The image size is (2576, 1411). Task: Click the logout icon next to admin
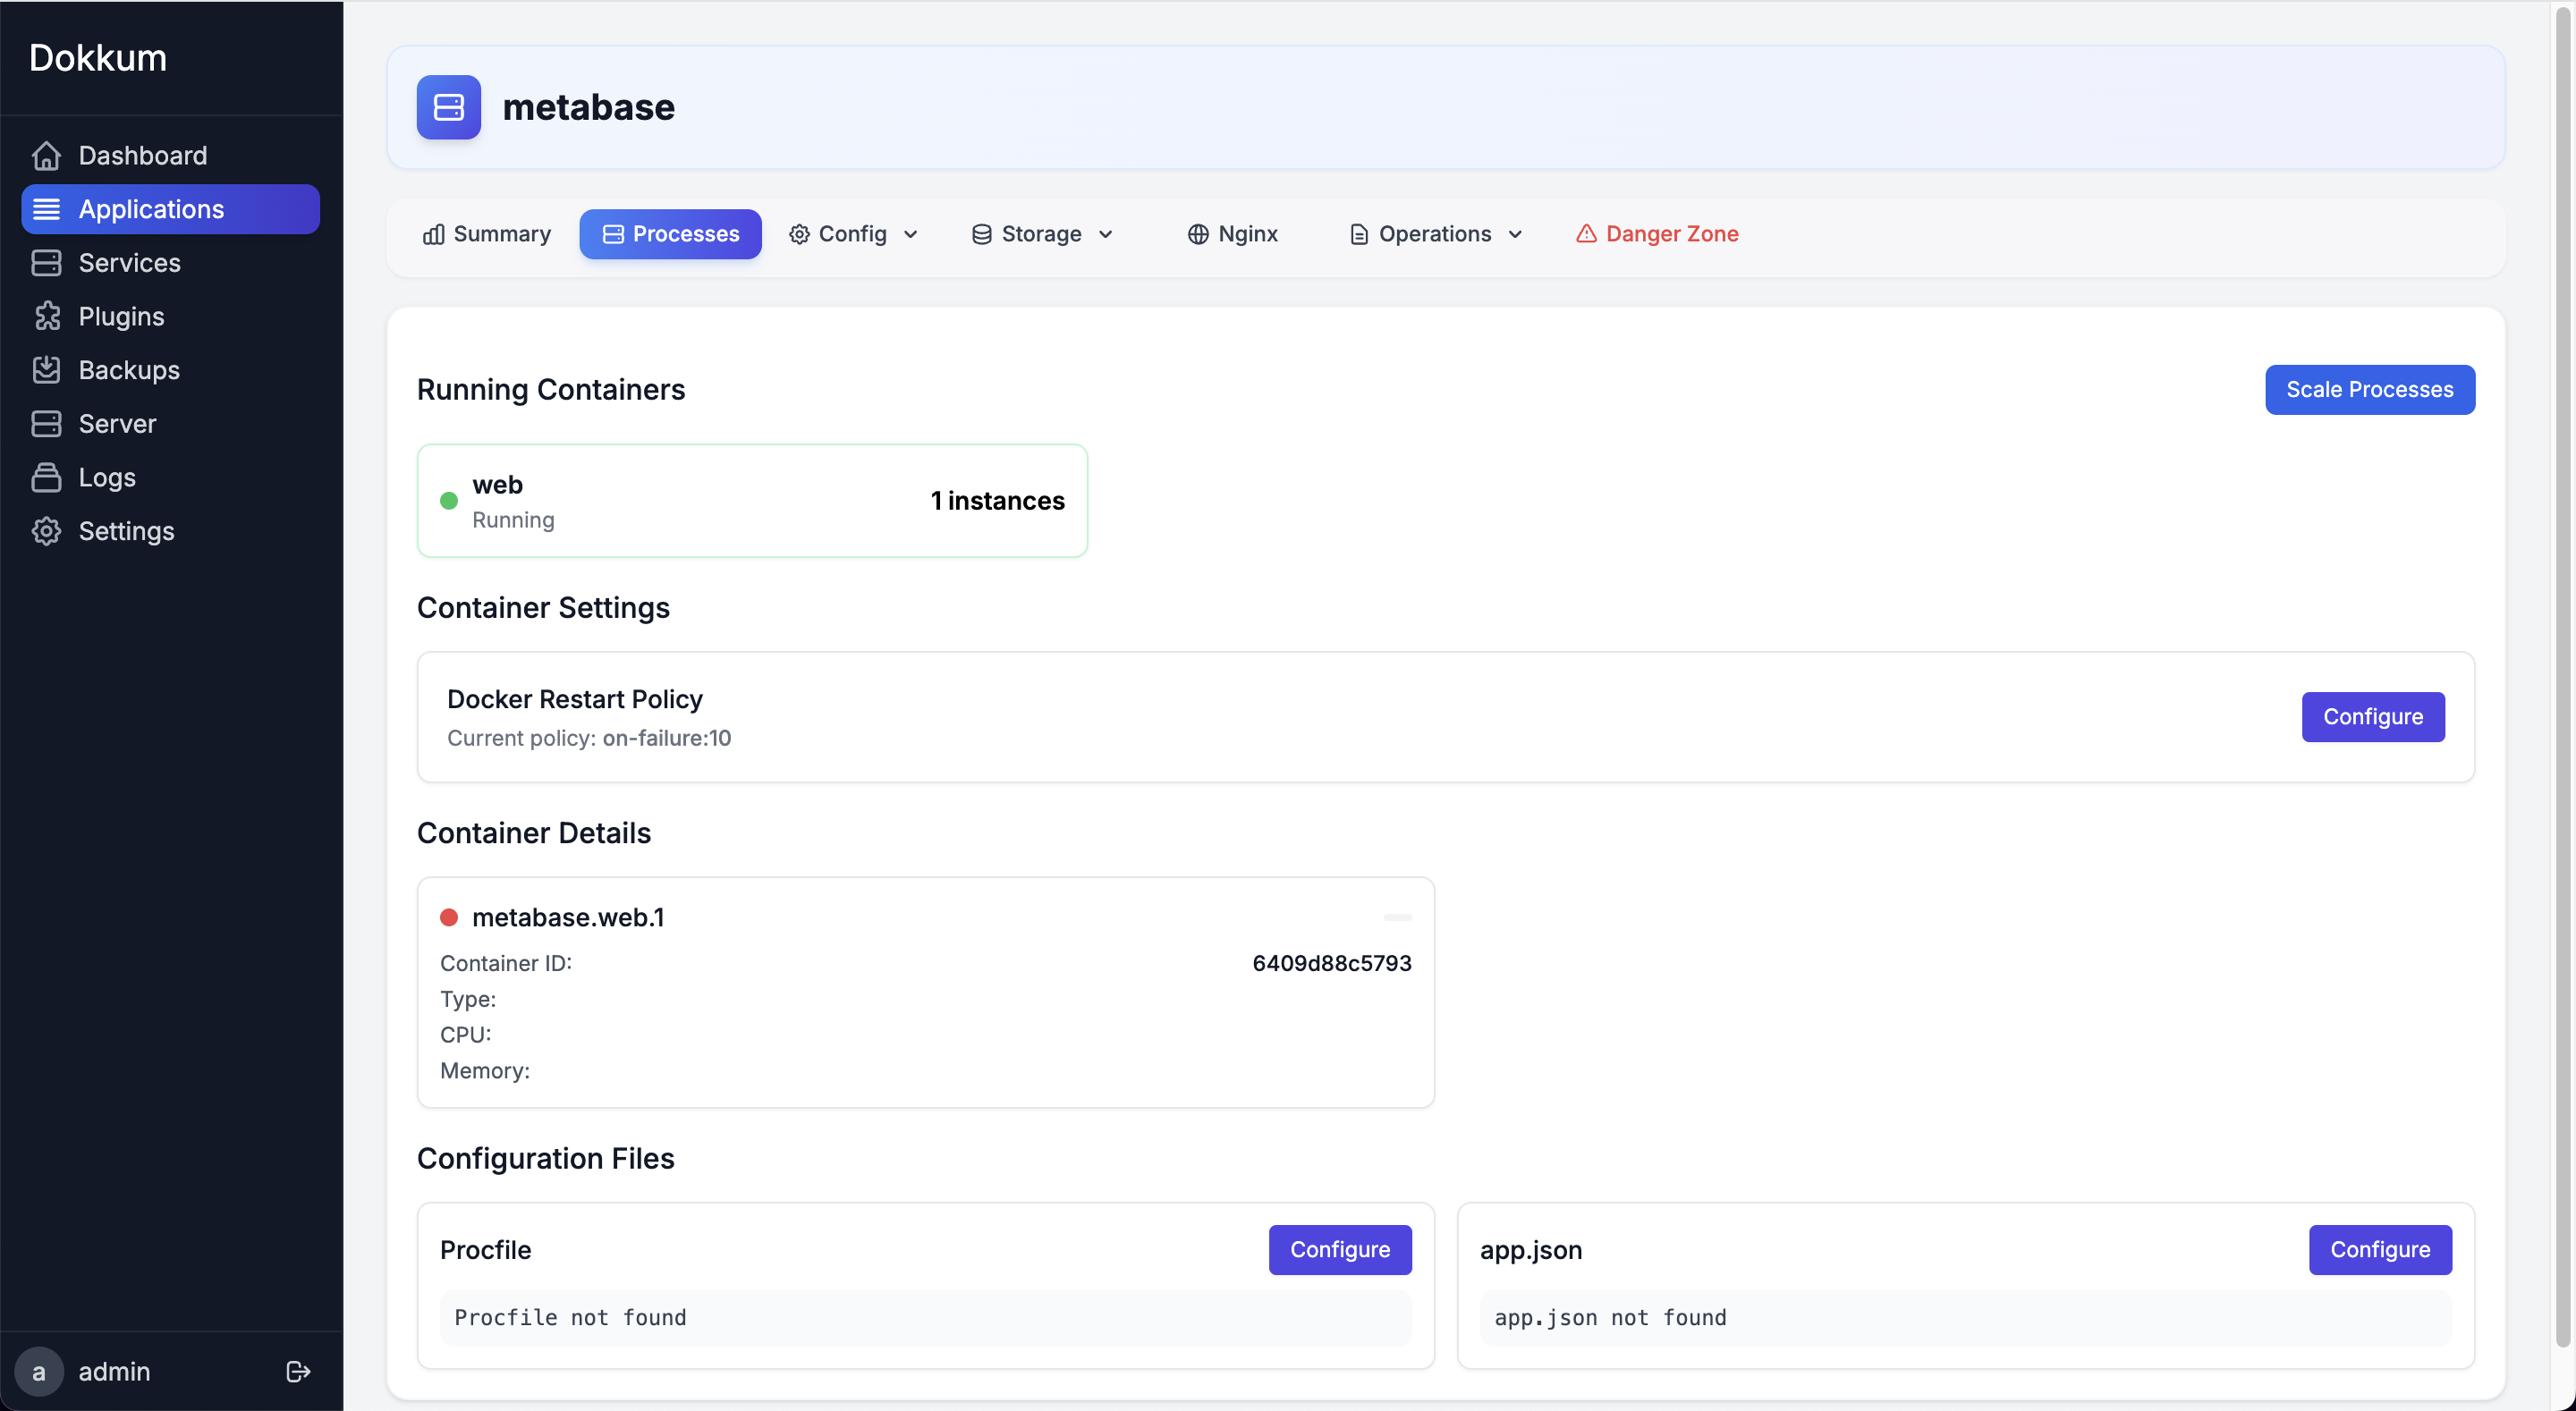point(297,1371)
